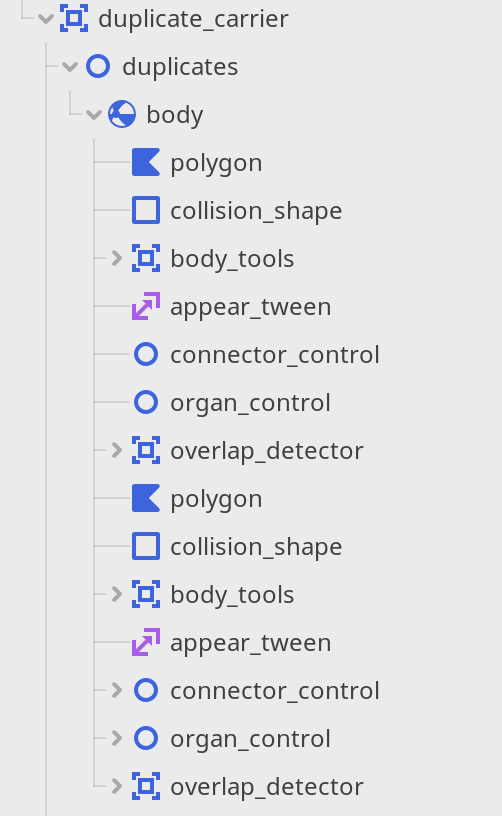Select the duplicates node label
The image size is (502, 816).
[180, 68]
